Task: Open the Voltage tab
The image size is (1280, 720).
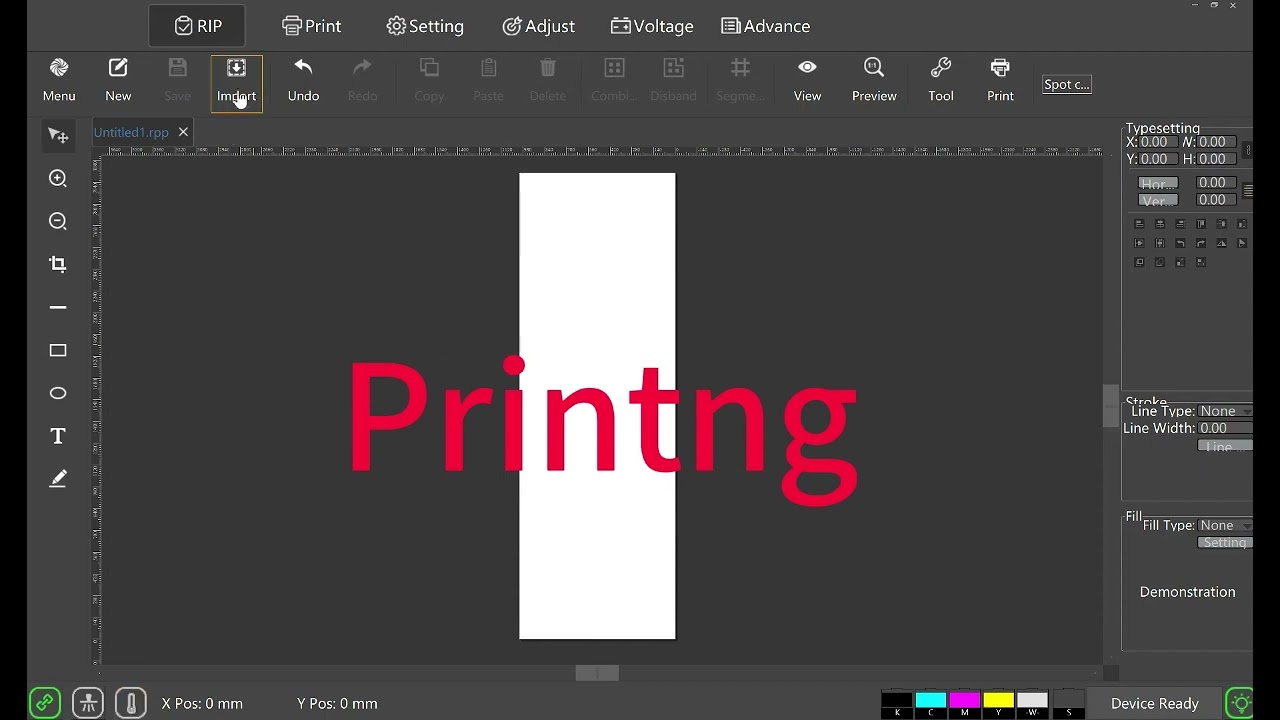Action: tap(652, 26)
